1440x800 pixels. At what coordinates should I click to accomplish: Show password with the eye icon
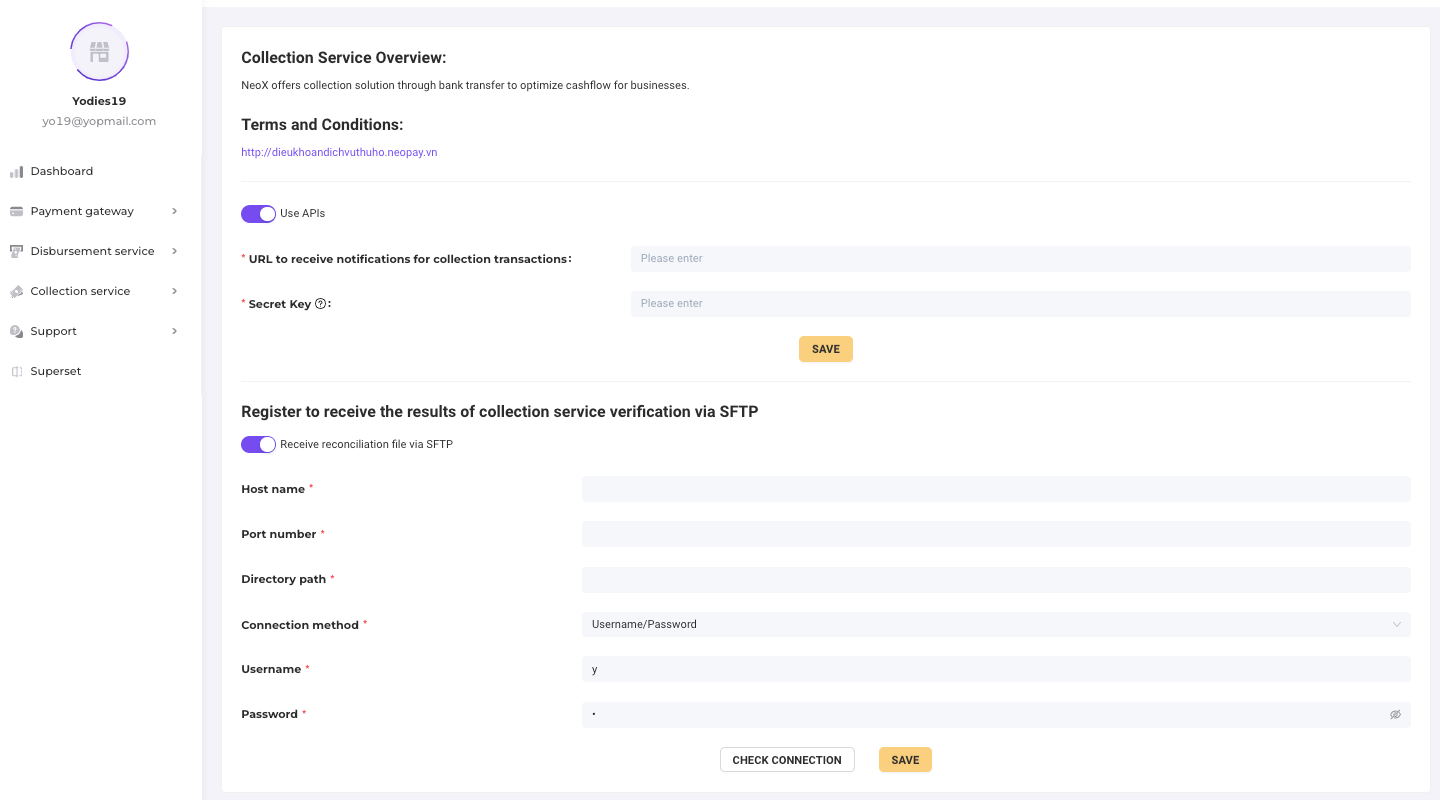click(x=1395, y=715)
